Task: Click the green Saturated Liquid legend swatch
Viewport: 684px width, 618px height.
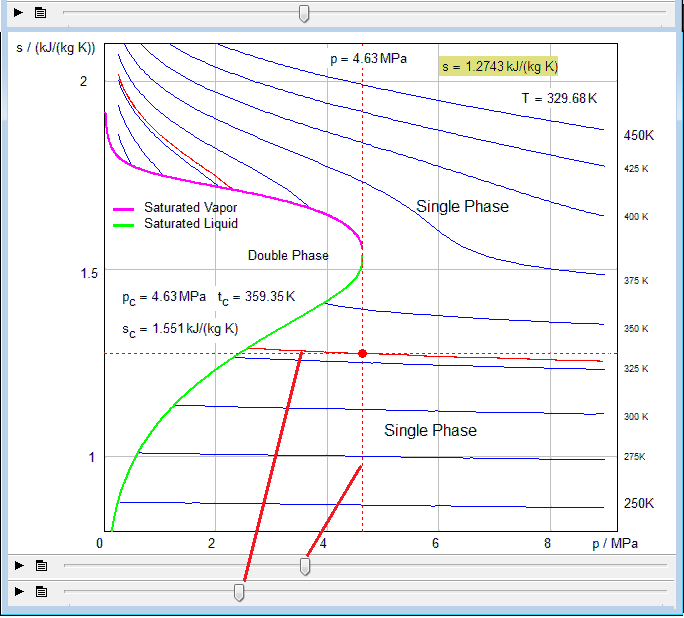Action: [123, 225]
